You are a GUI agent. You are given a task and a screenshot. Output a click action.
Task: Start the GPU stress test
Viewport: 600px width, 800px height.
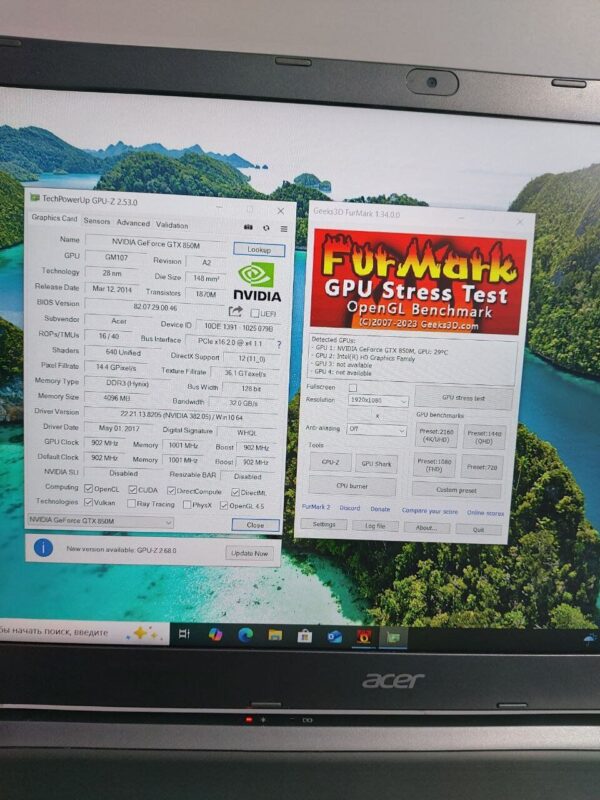pos(462,398)
